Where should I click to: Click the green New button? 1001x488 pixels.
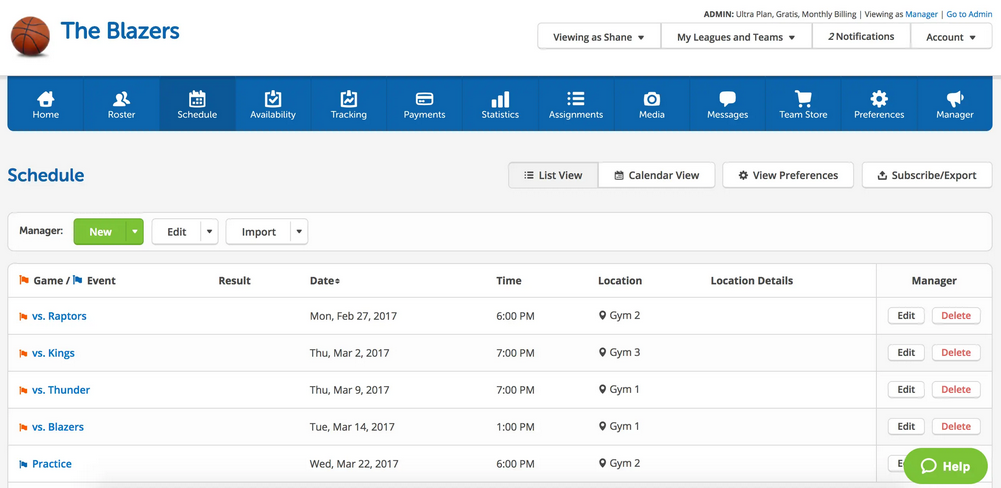click(x=100, y=232)
